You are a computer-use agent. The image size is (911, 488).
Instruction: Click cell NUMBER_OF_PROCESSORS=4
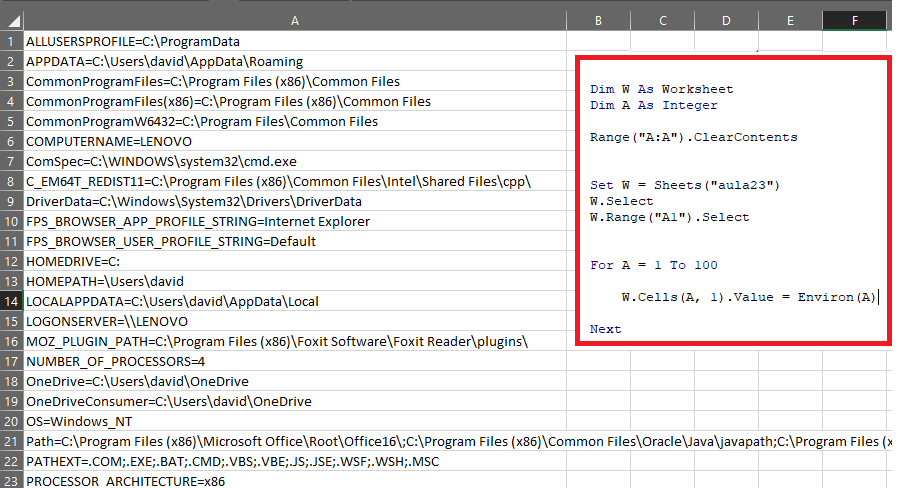point(295,361)
